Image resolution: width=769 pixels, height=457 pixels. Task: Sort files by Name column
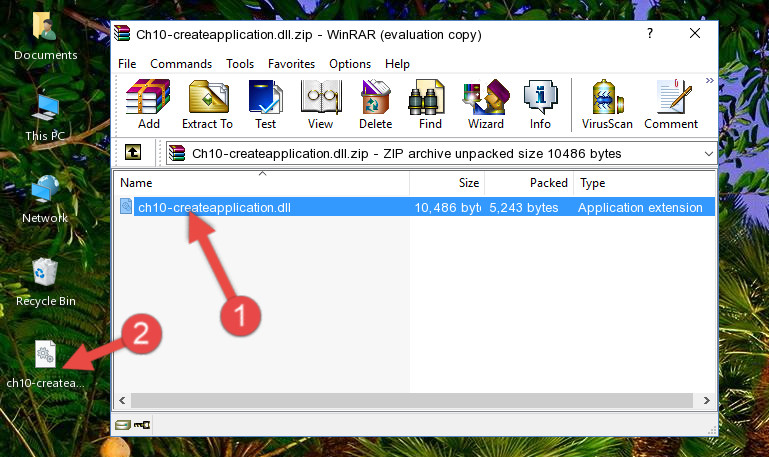point(262,183)
